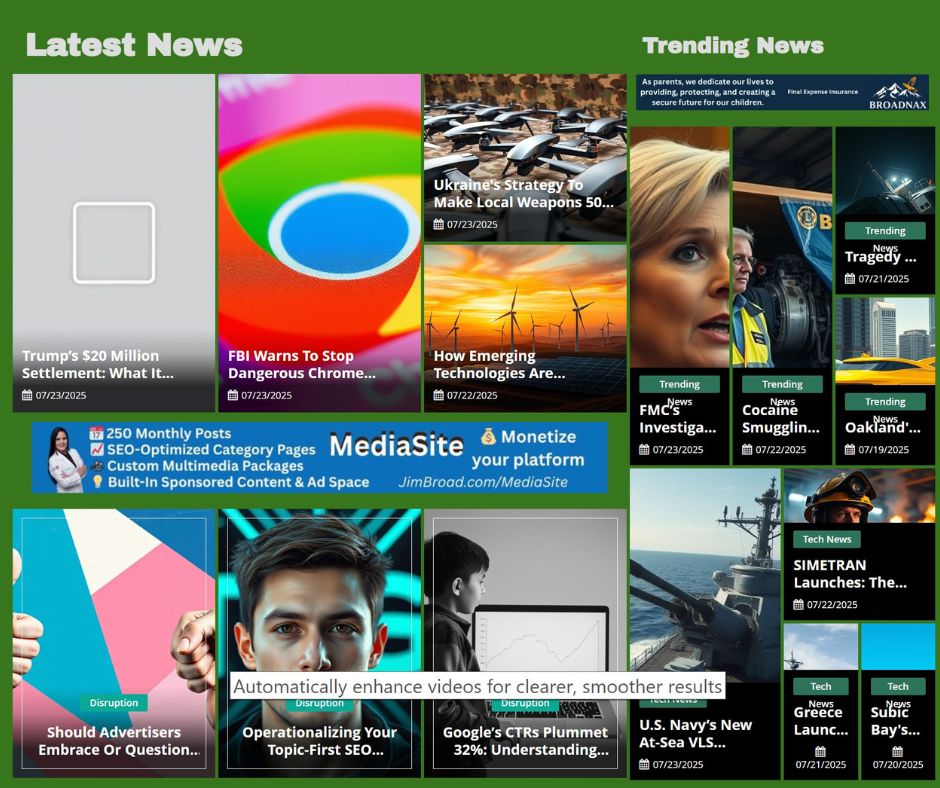Image resolution: width=940 pixels, height=788 pixels.
Task: Open "How Emerging Technologies Are..." headline
Action: [499, 365]
